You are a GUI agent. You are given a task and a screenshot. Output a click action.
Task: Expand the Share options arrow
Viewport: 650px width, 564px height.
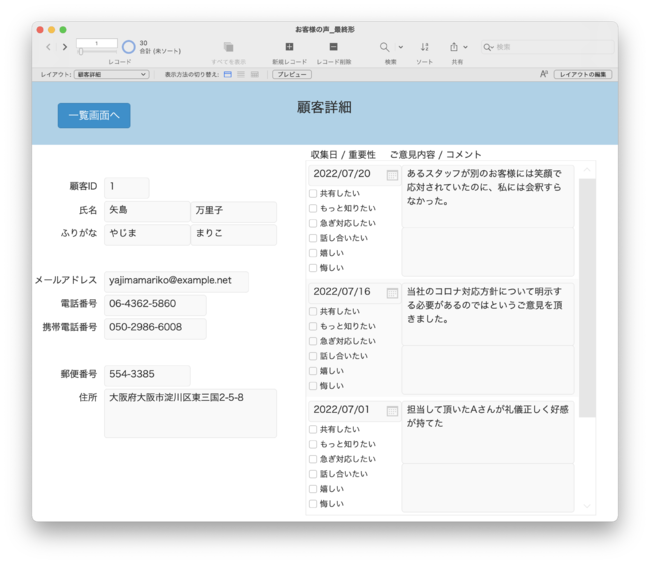pyautogui.click(x=466, y=47)
